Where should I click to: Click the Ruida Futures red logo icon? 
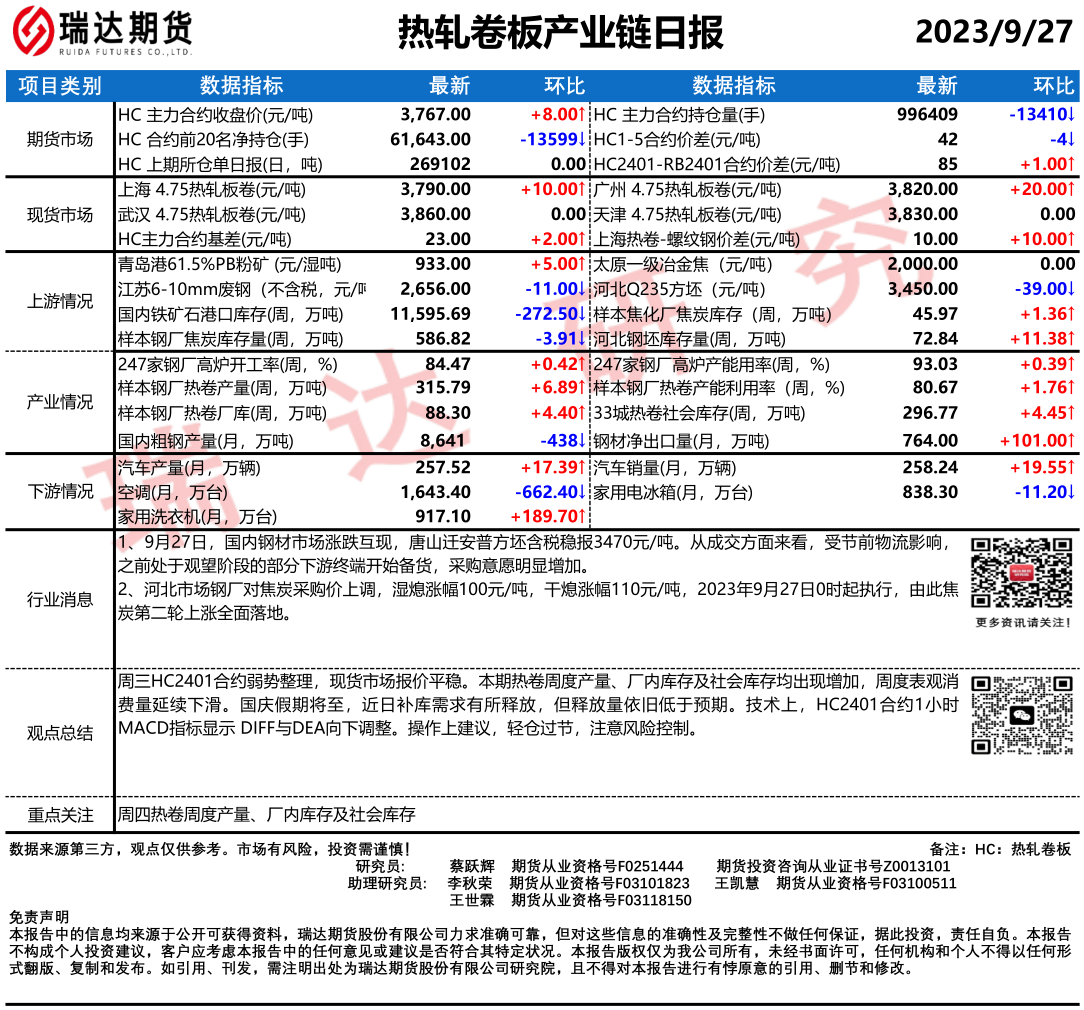(x=32, y=33)
